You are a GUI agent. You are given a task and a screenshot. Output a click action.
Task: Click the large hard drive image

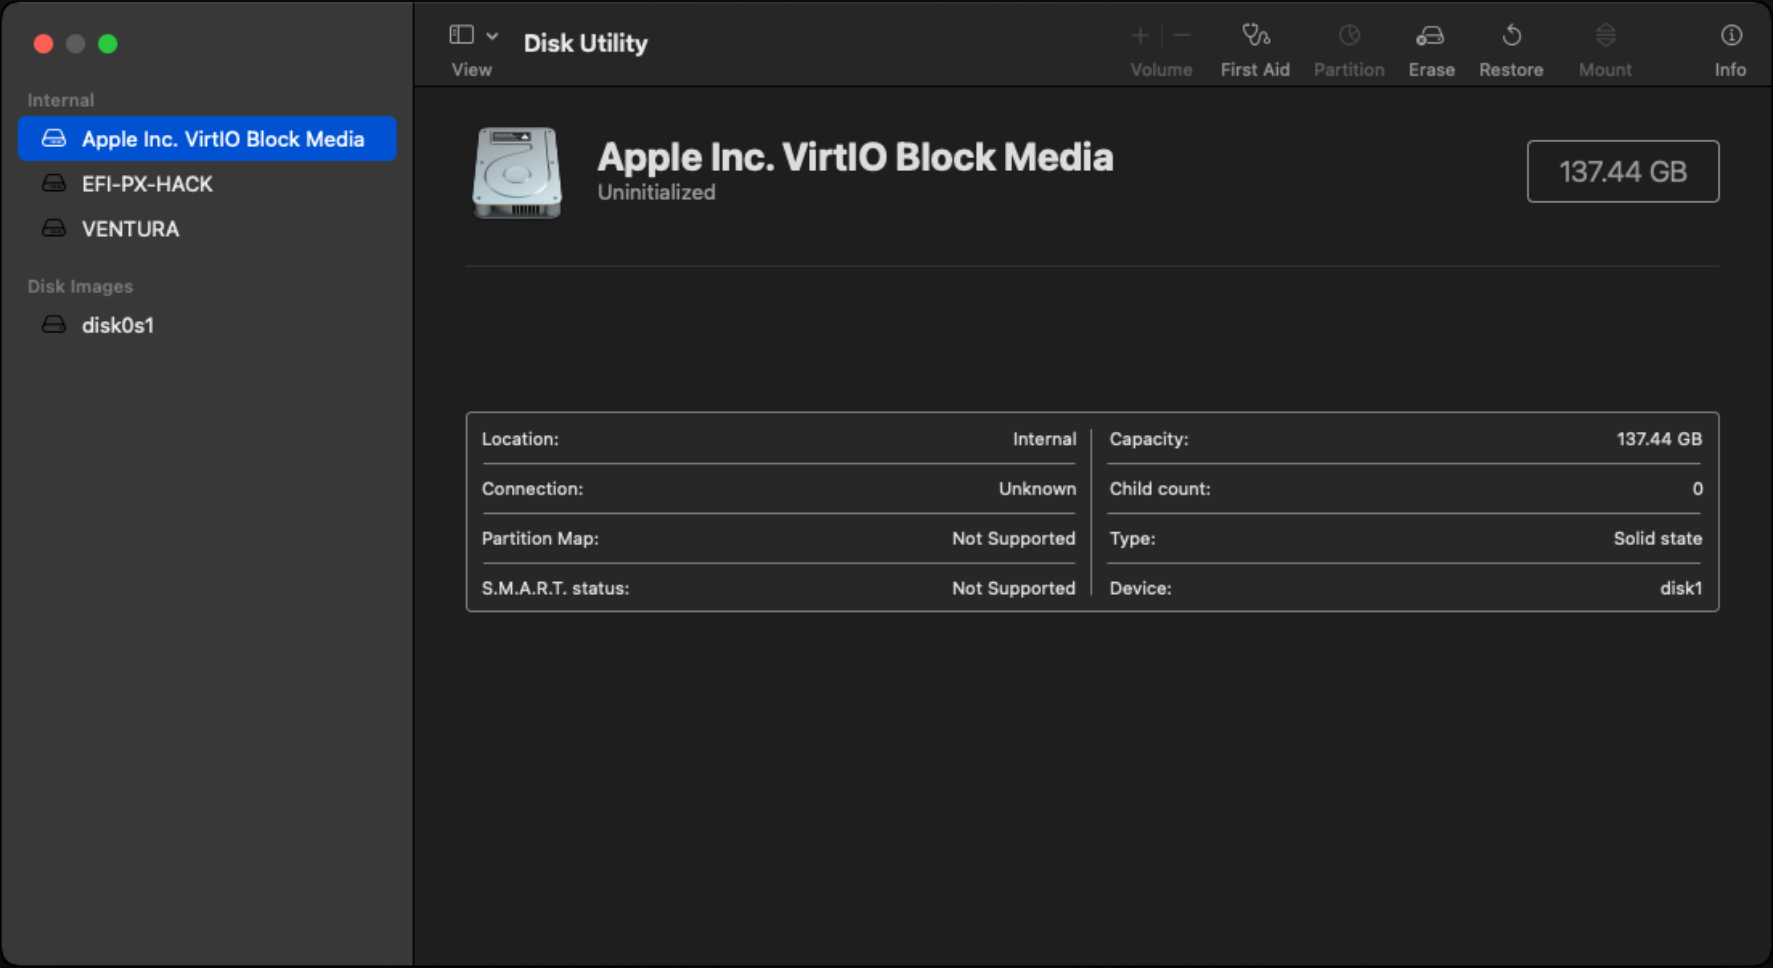517,172
